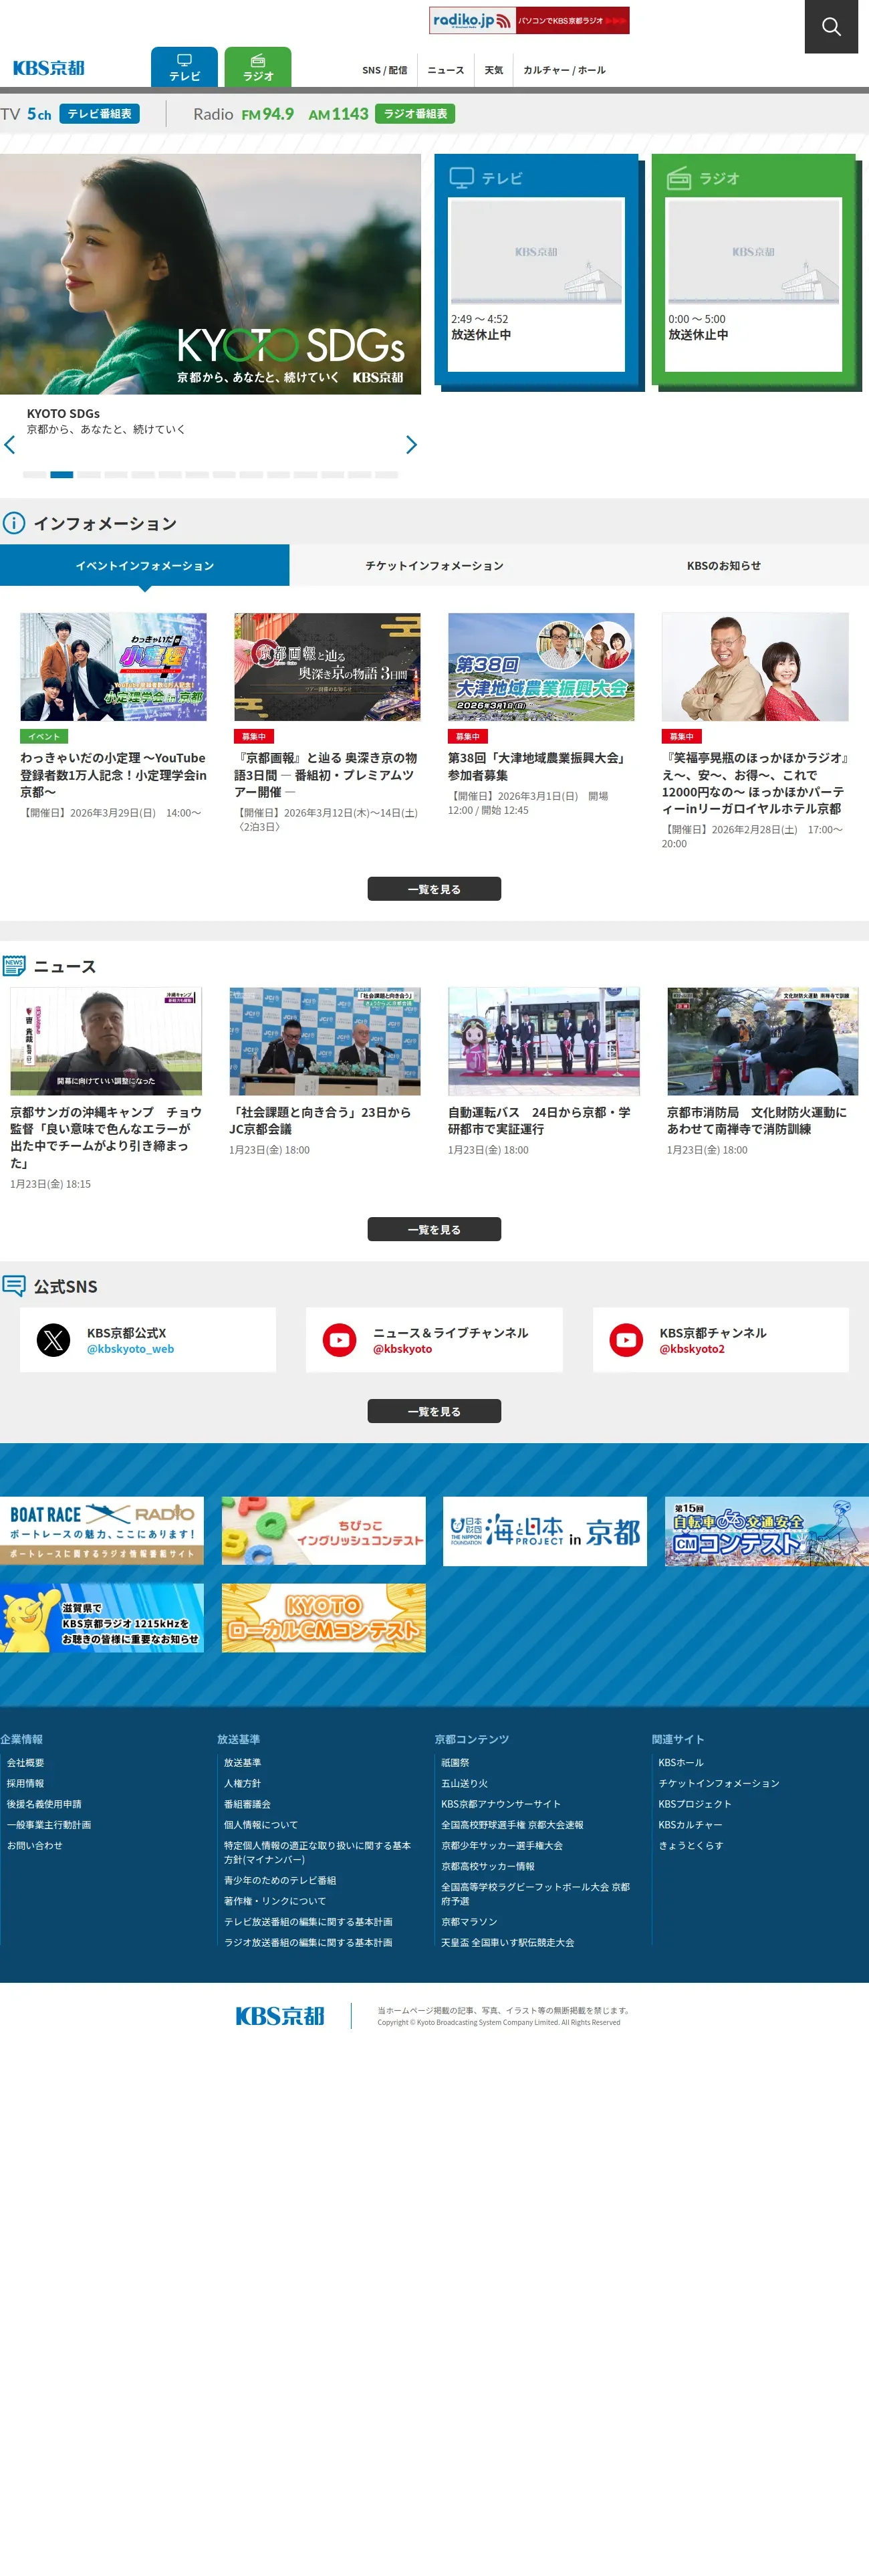Switch to チケットインフォメーション tab
This screenshot has height=2576, width=869.
coord(434,565)
